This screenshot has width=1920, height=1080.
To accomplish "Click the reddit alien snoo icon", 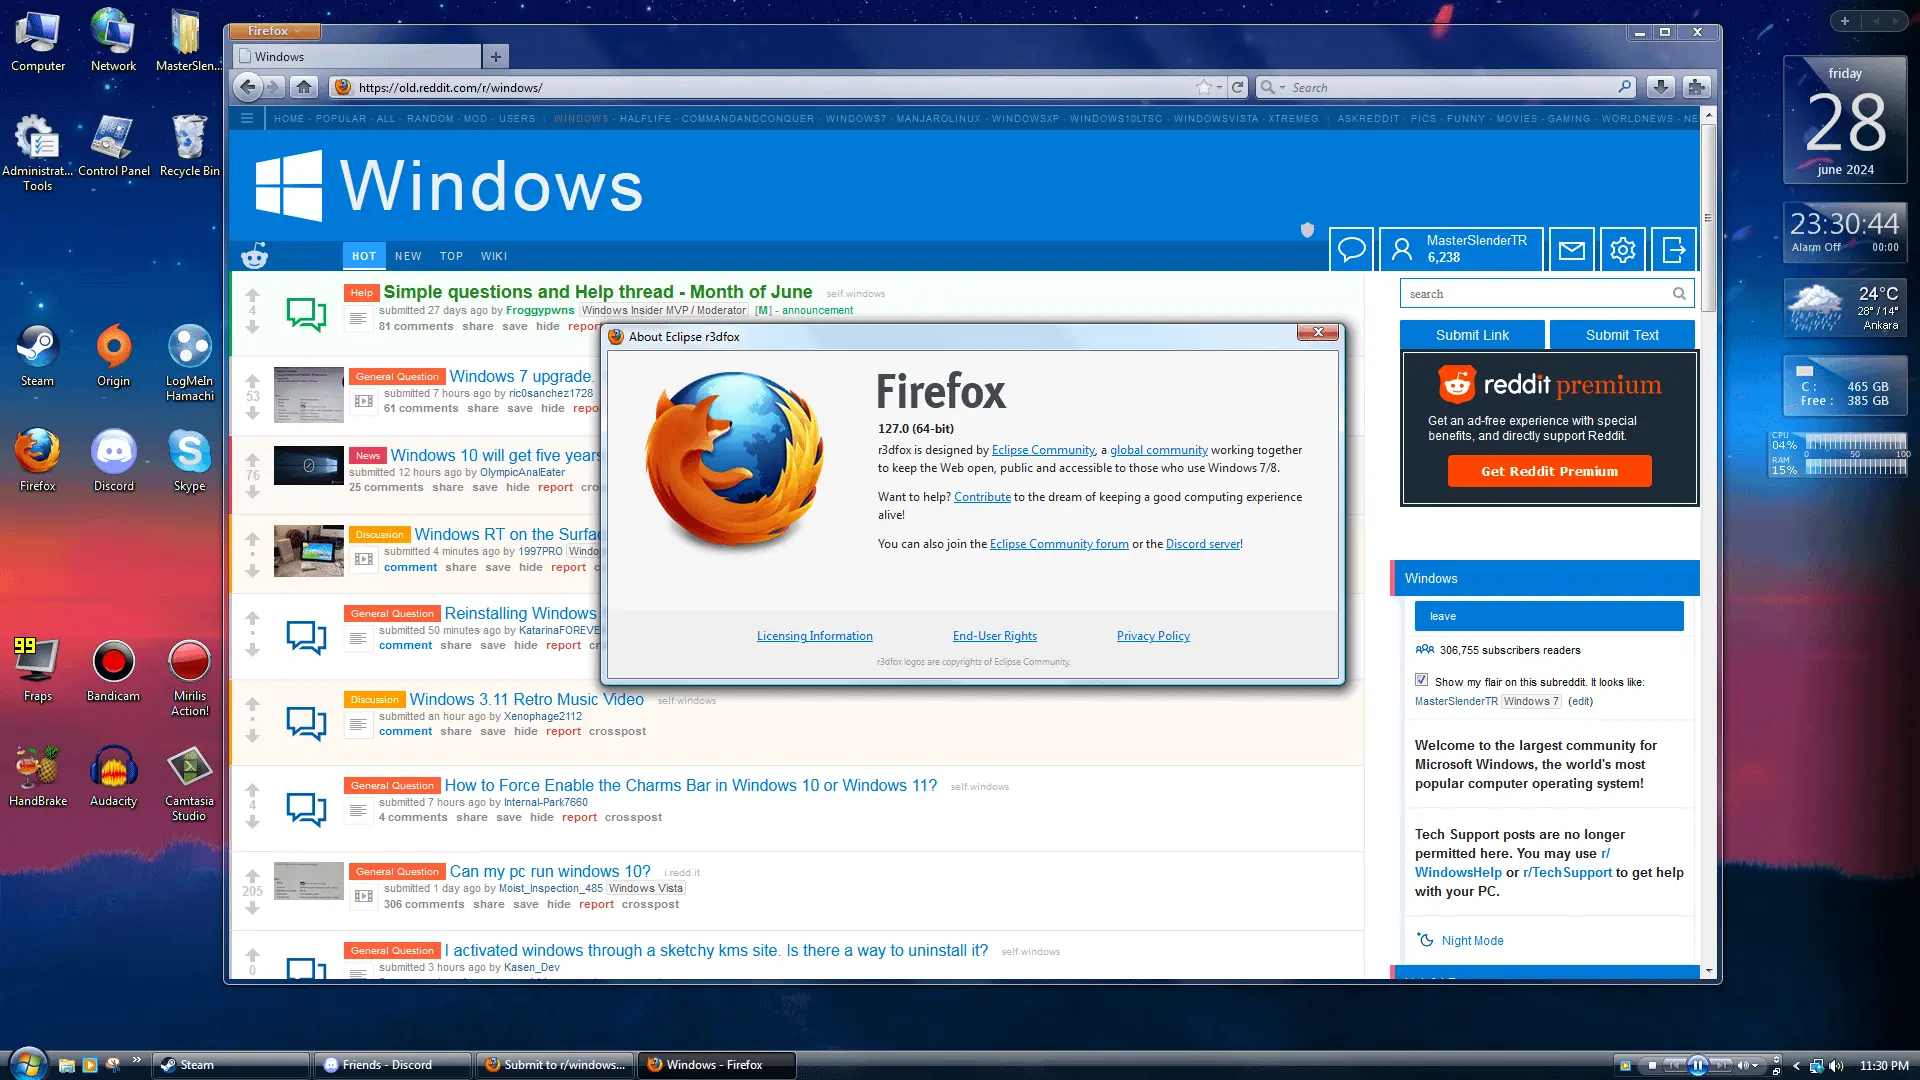I will pyautogui.click(x=255, y=256).
